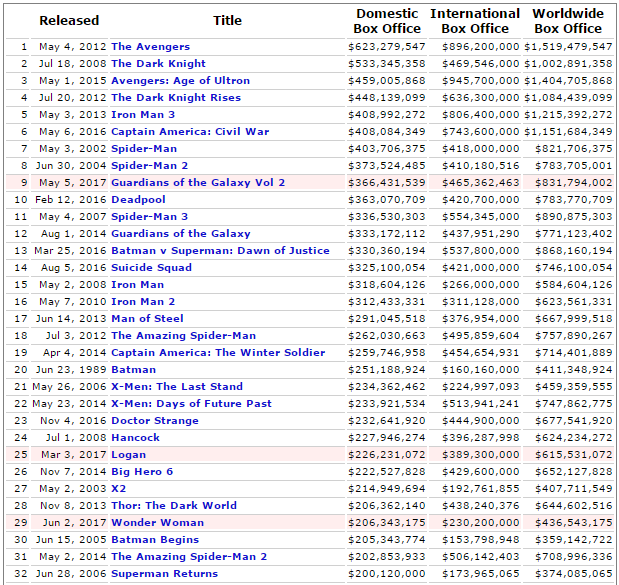The width and height of the screenshot is (619, 585).
Task: Select the $226,231,072 domestic value
Action: coord(386,454)
